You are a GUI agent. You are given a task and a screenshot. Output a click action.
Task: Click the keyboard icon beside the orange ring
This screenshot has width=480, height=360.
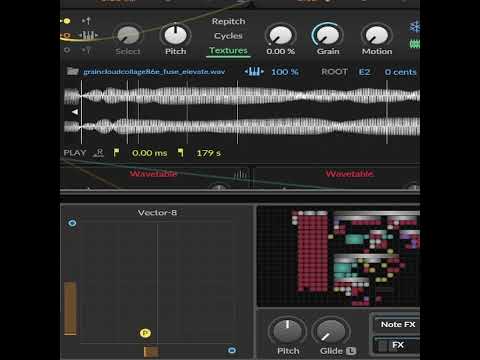tap(88, 35)
